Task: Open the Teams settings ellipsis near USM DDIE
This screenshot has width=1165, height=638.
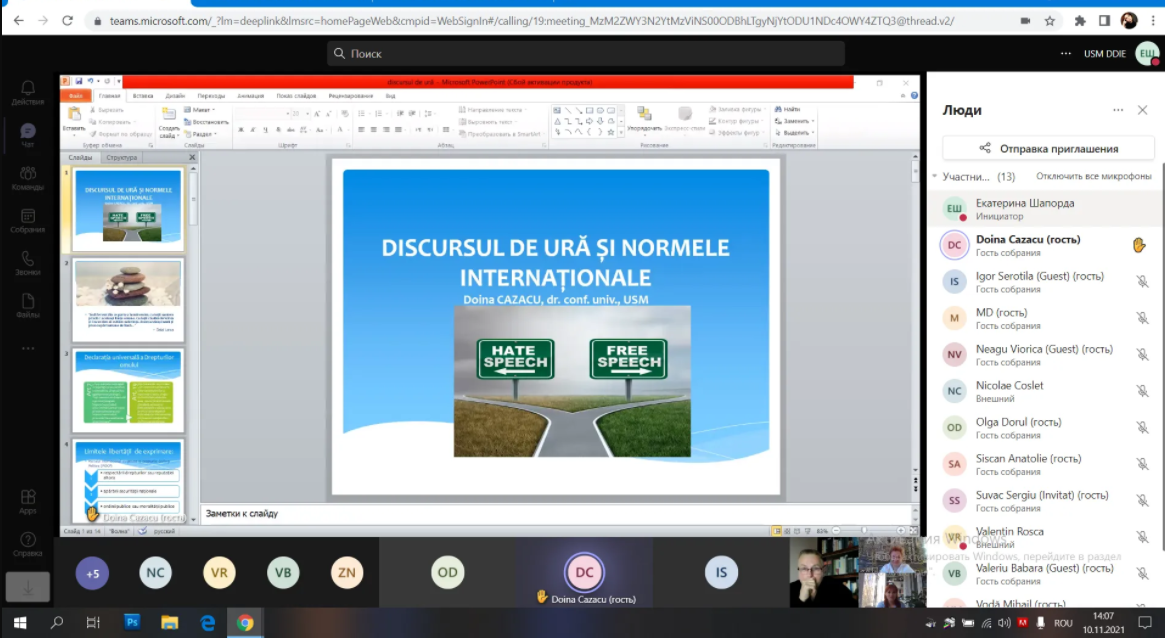Action: pyautogui.click(x=1065, y=53)
